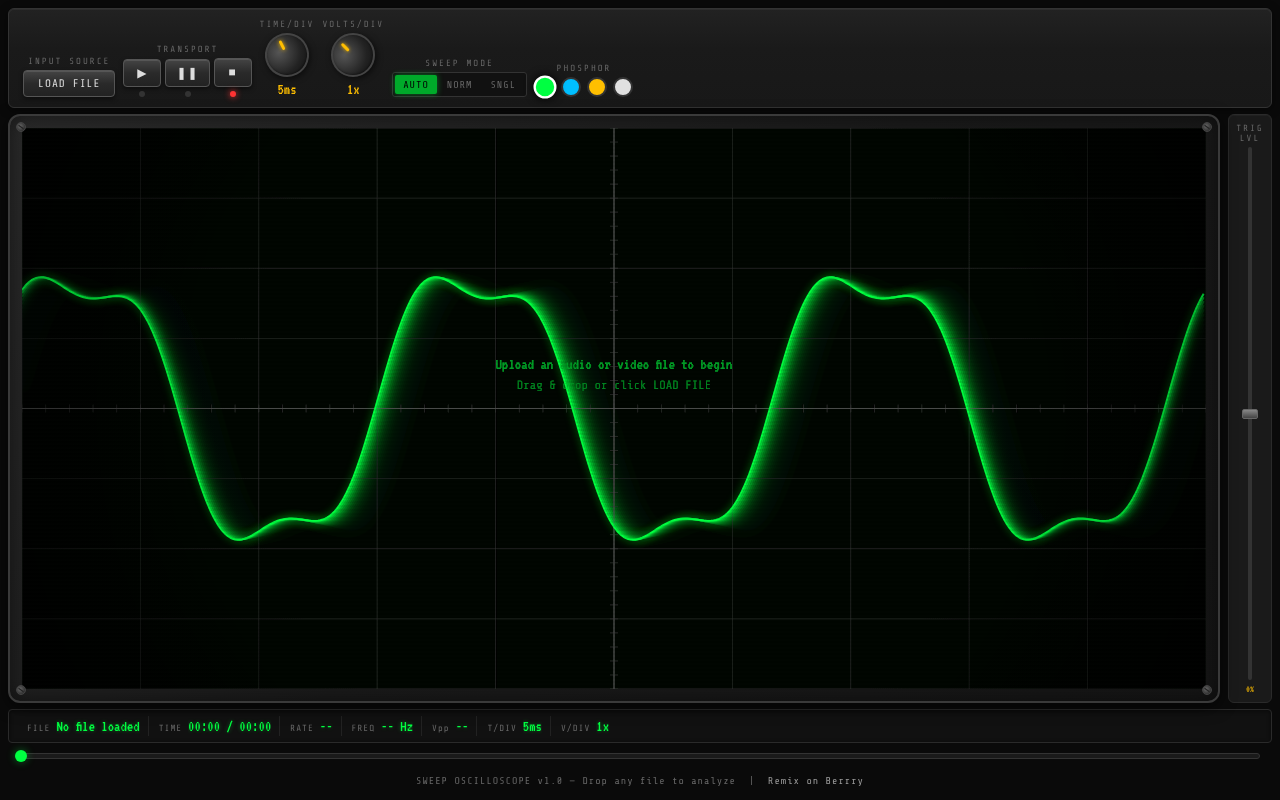Click the LOAD FILE button
1280x800 pixels.
tap(69, 84)
